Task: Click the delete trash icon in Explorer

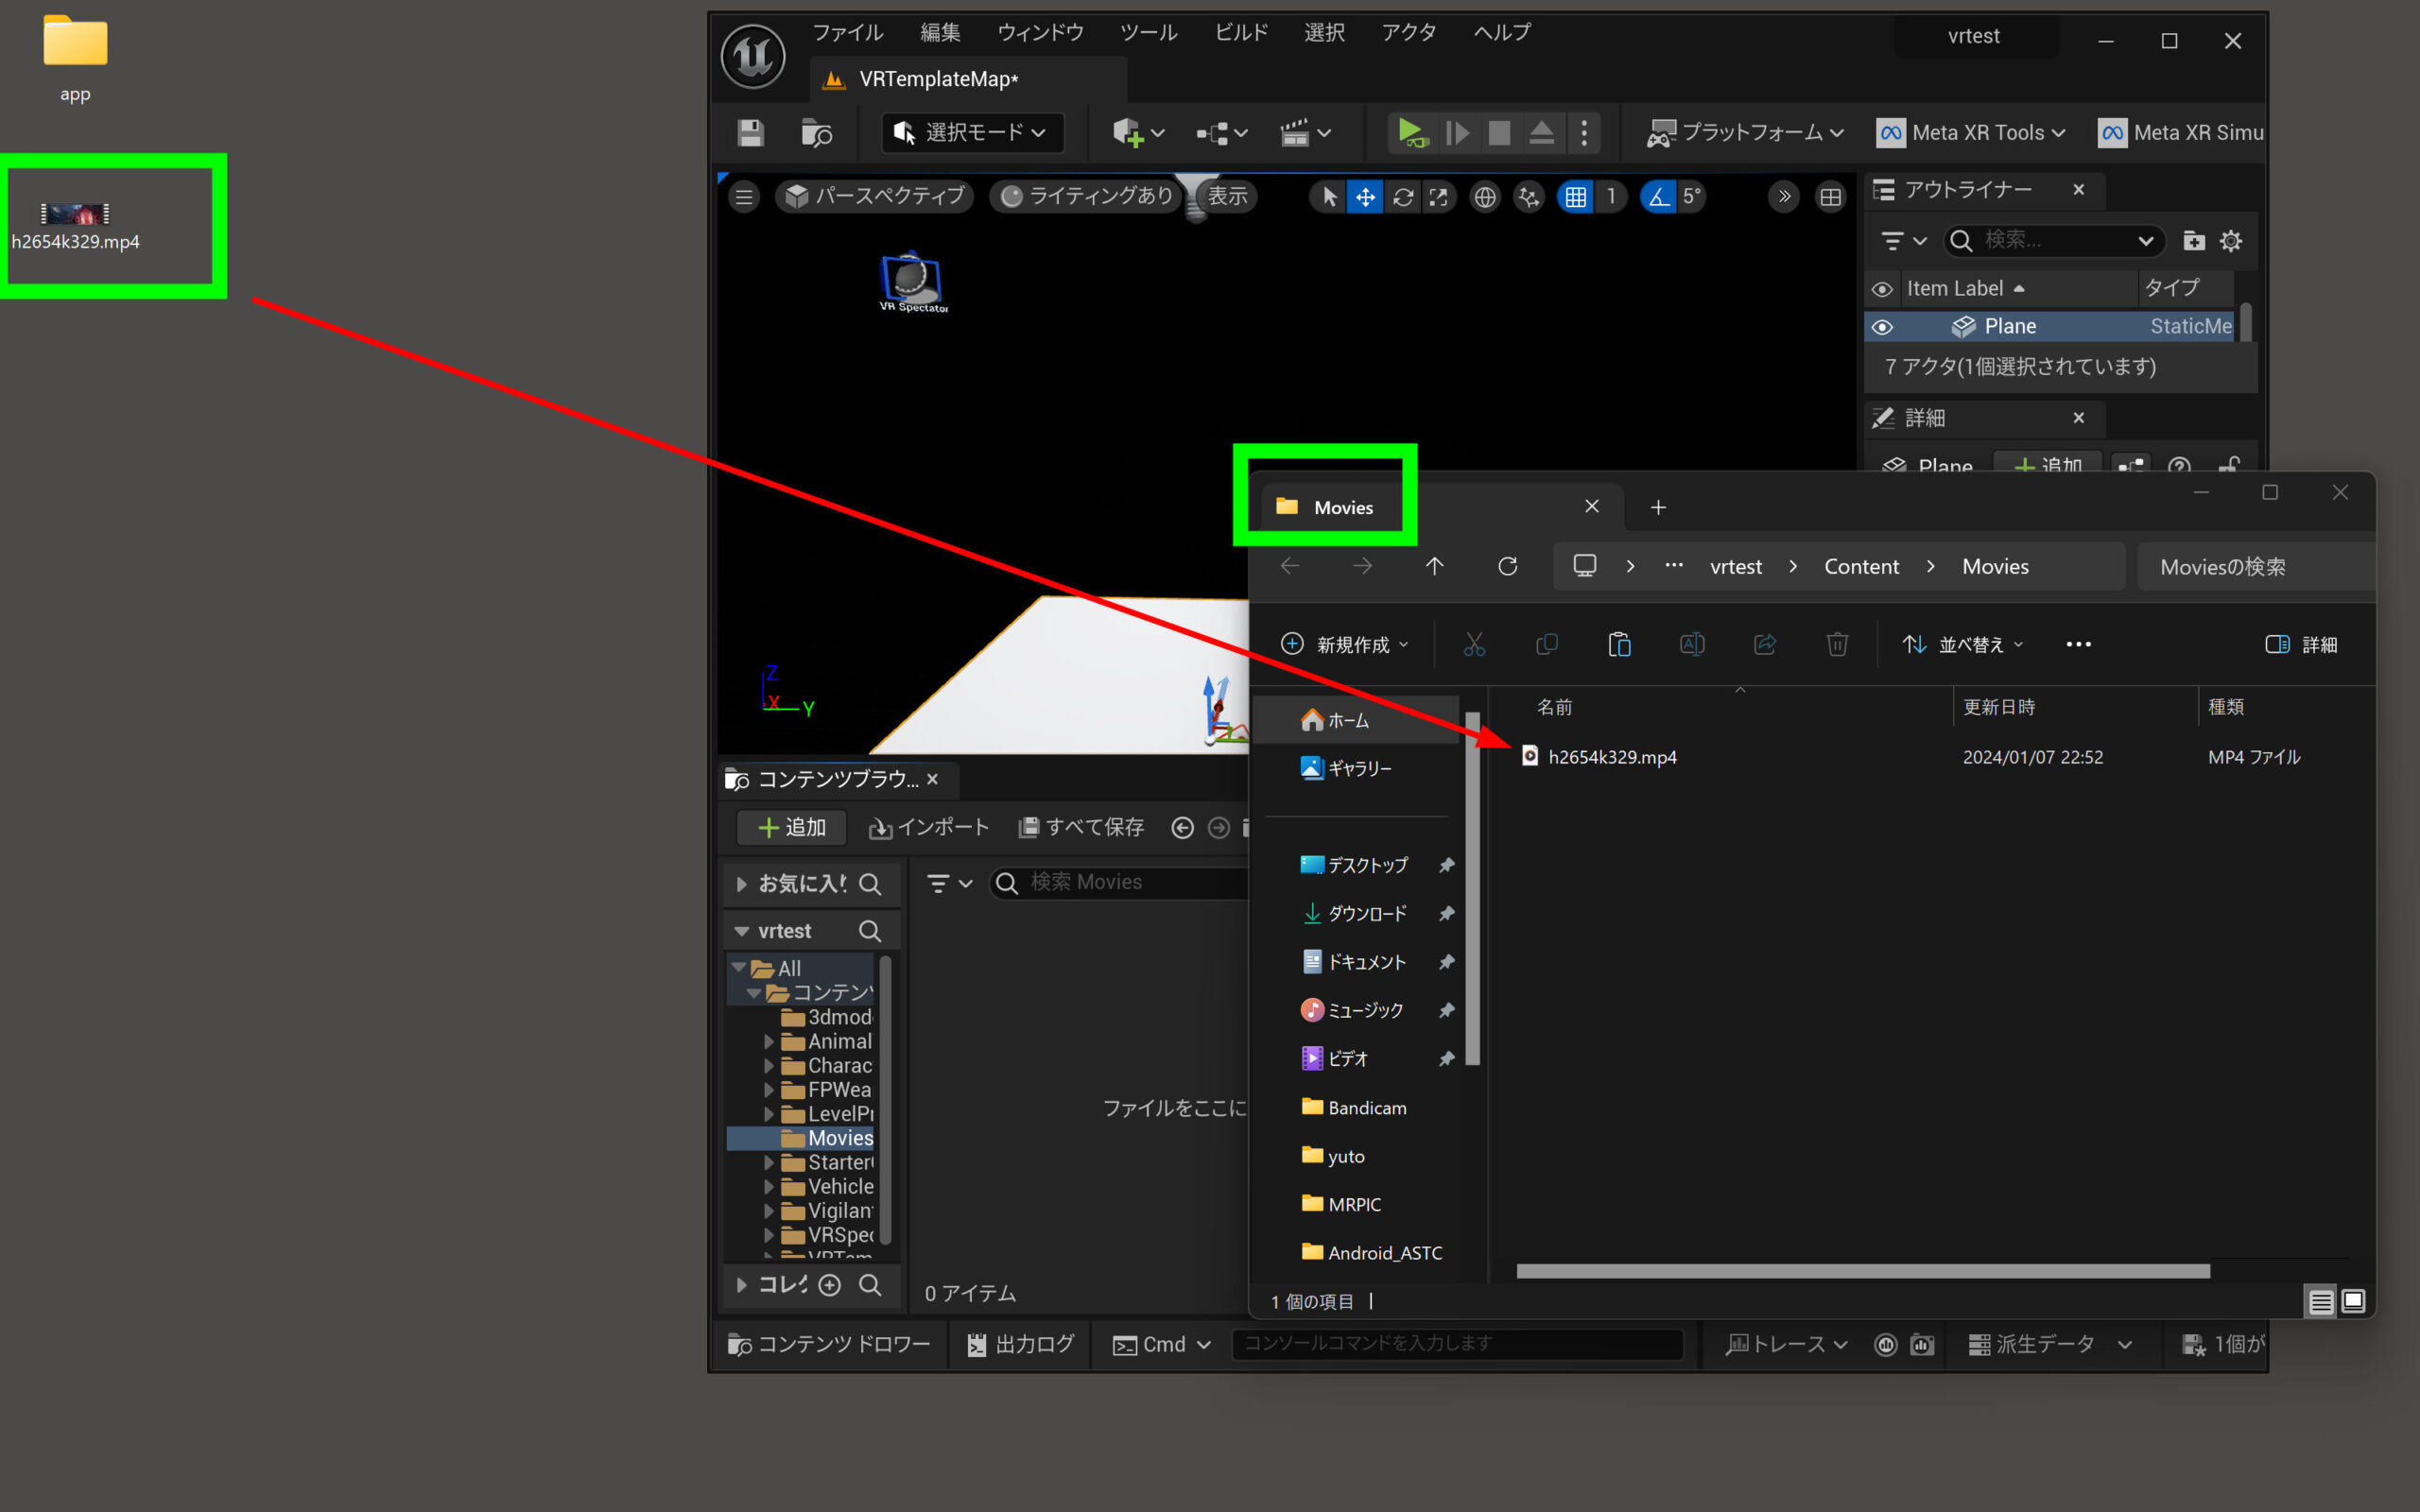Action: [1836, 644]
